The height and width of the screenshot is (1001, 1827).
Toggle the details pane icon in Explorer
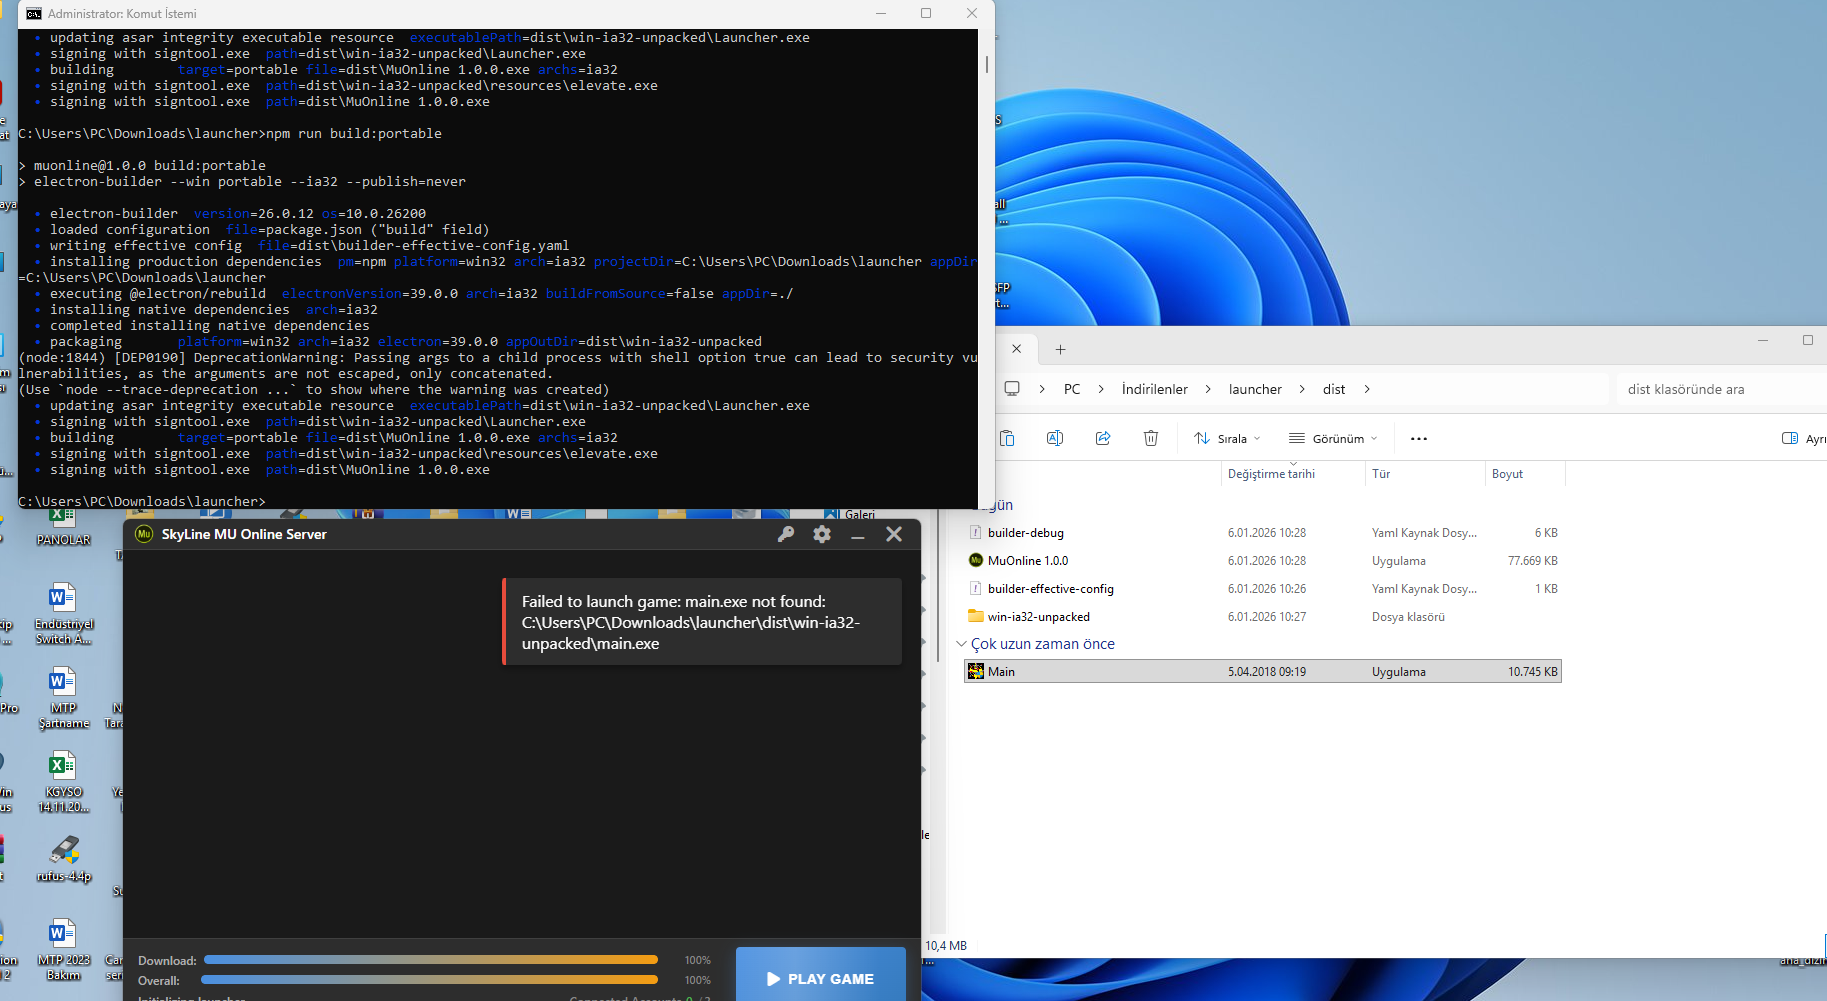[1790, 438]
